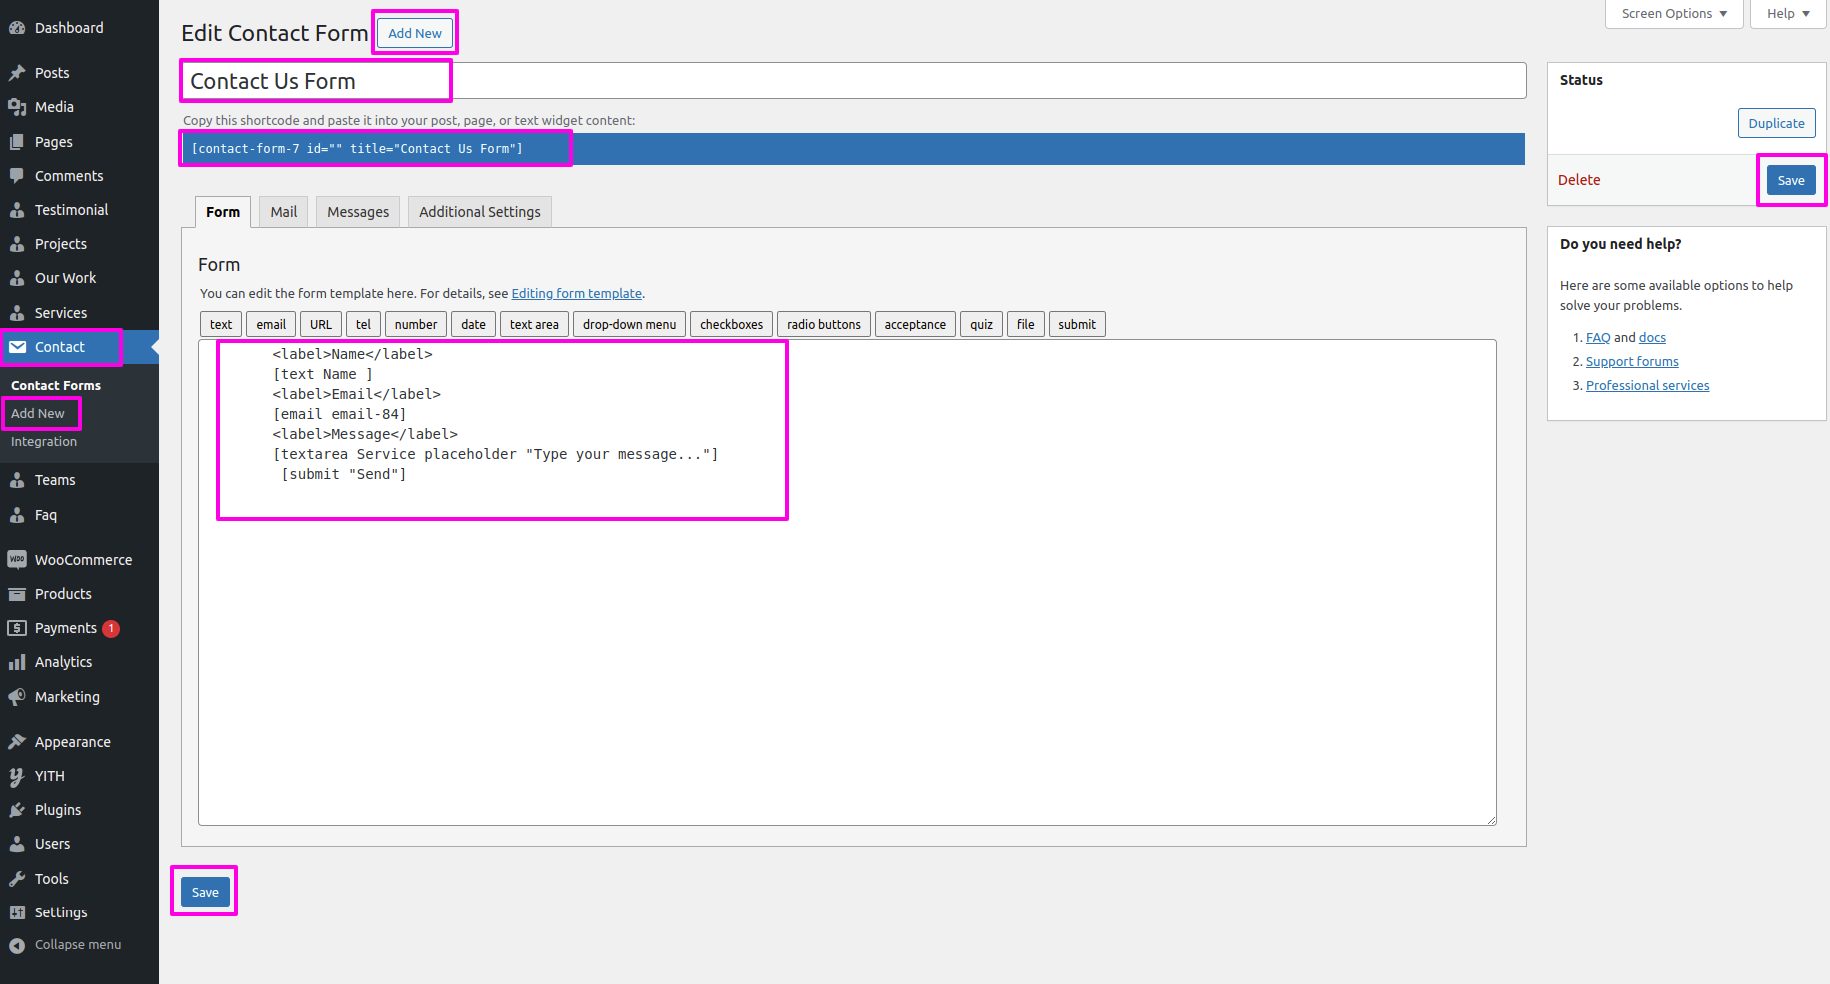The image size is (1830, 984).
Task: Open the Help dropdown
Action: tap(1787, 14)
